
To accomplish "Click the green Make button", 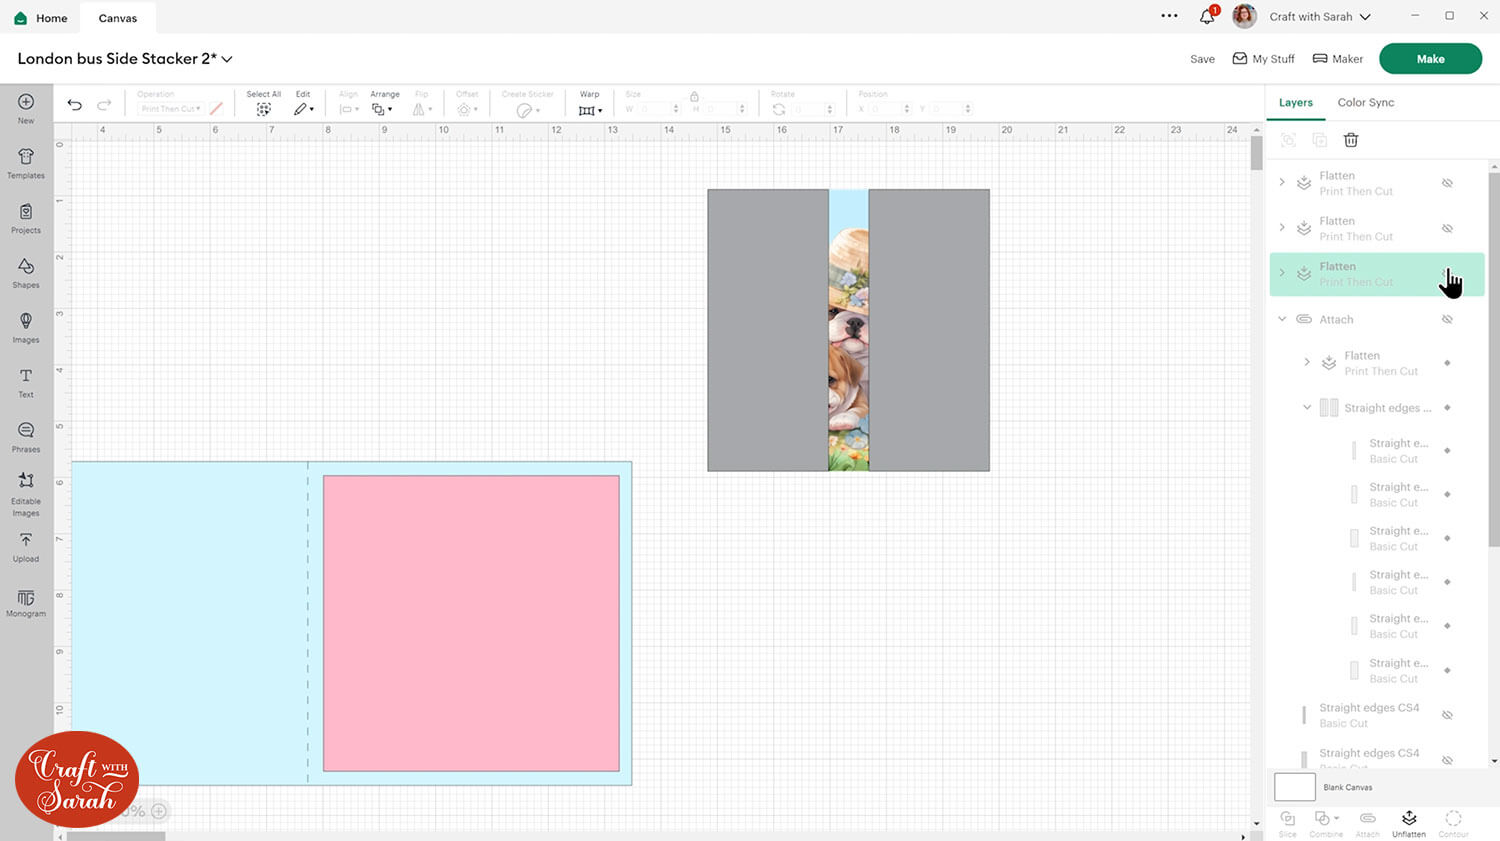I will (x=1430, y=59).
